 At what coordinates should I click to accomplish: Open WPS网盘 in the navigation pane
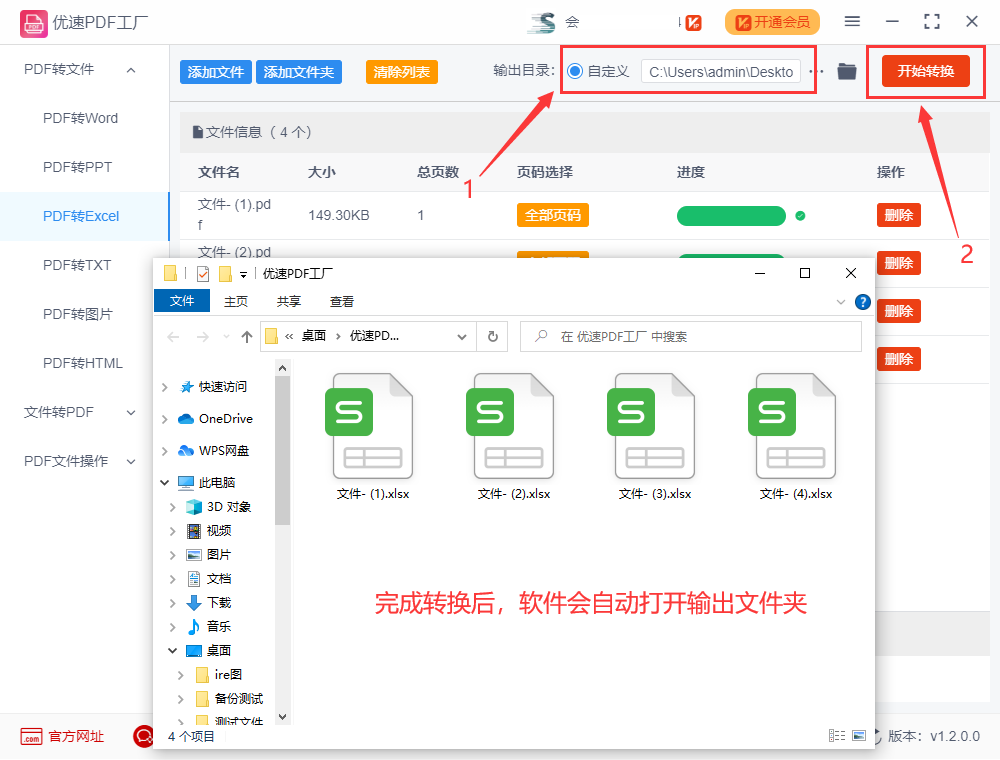coord(213,451)
